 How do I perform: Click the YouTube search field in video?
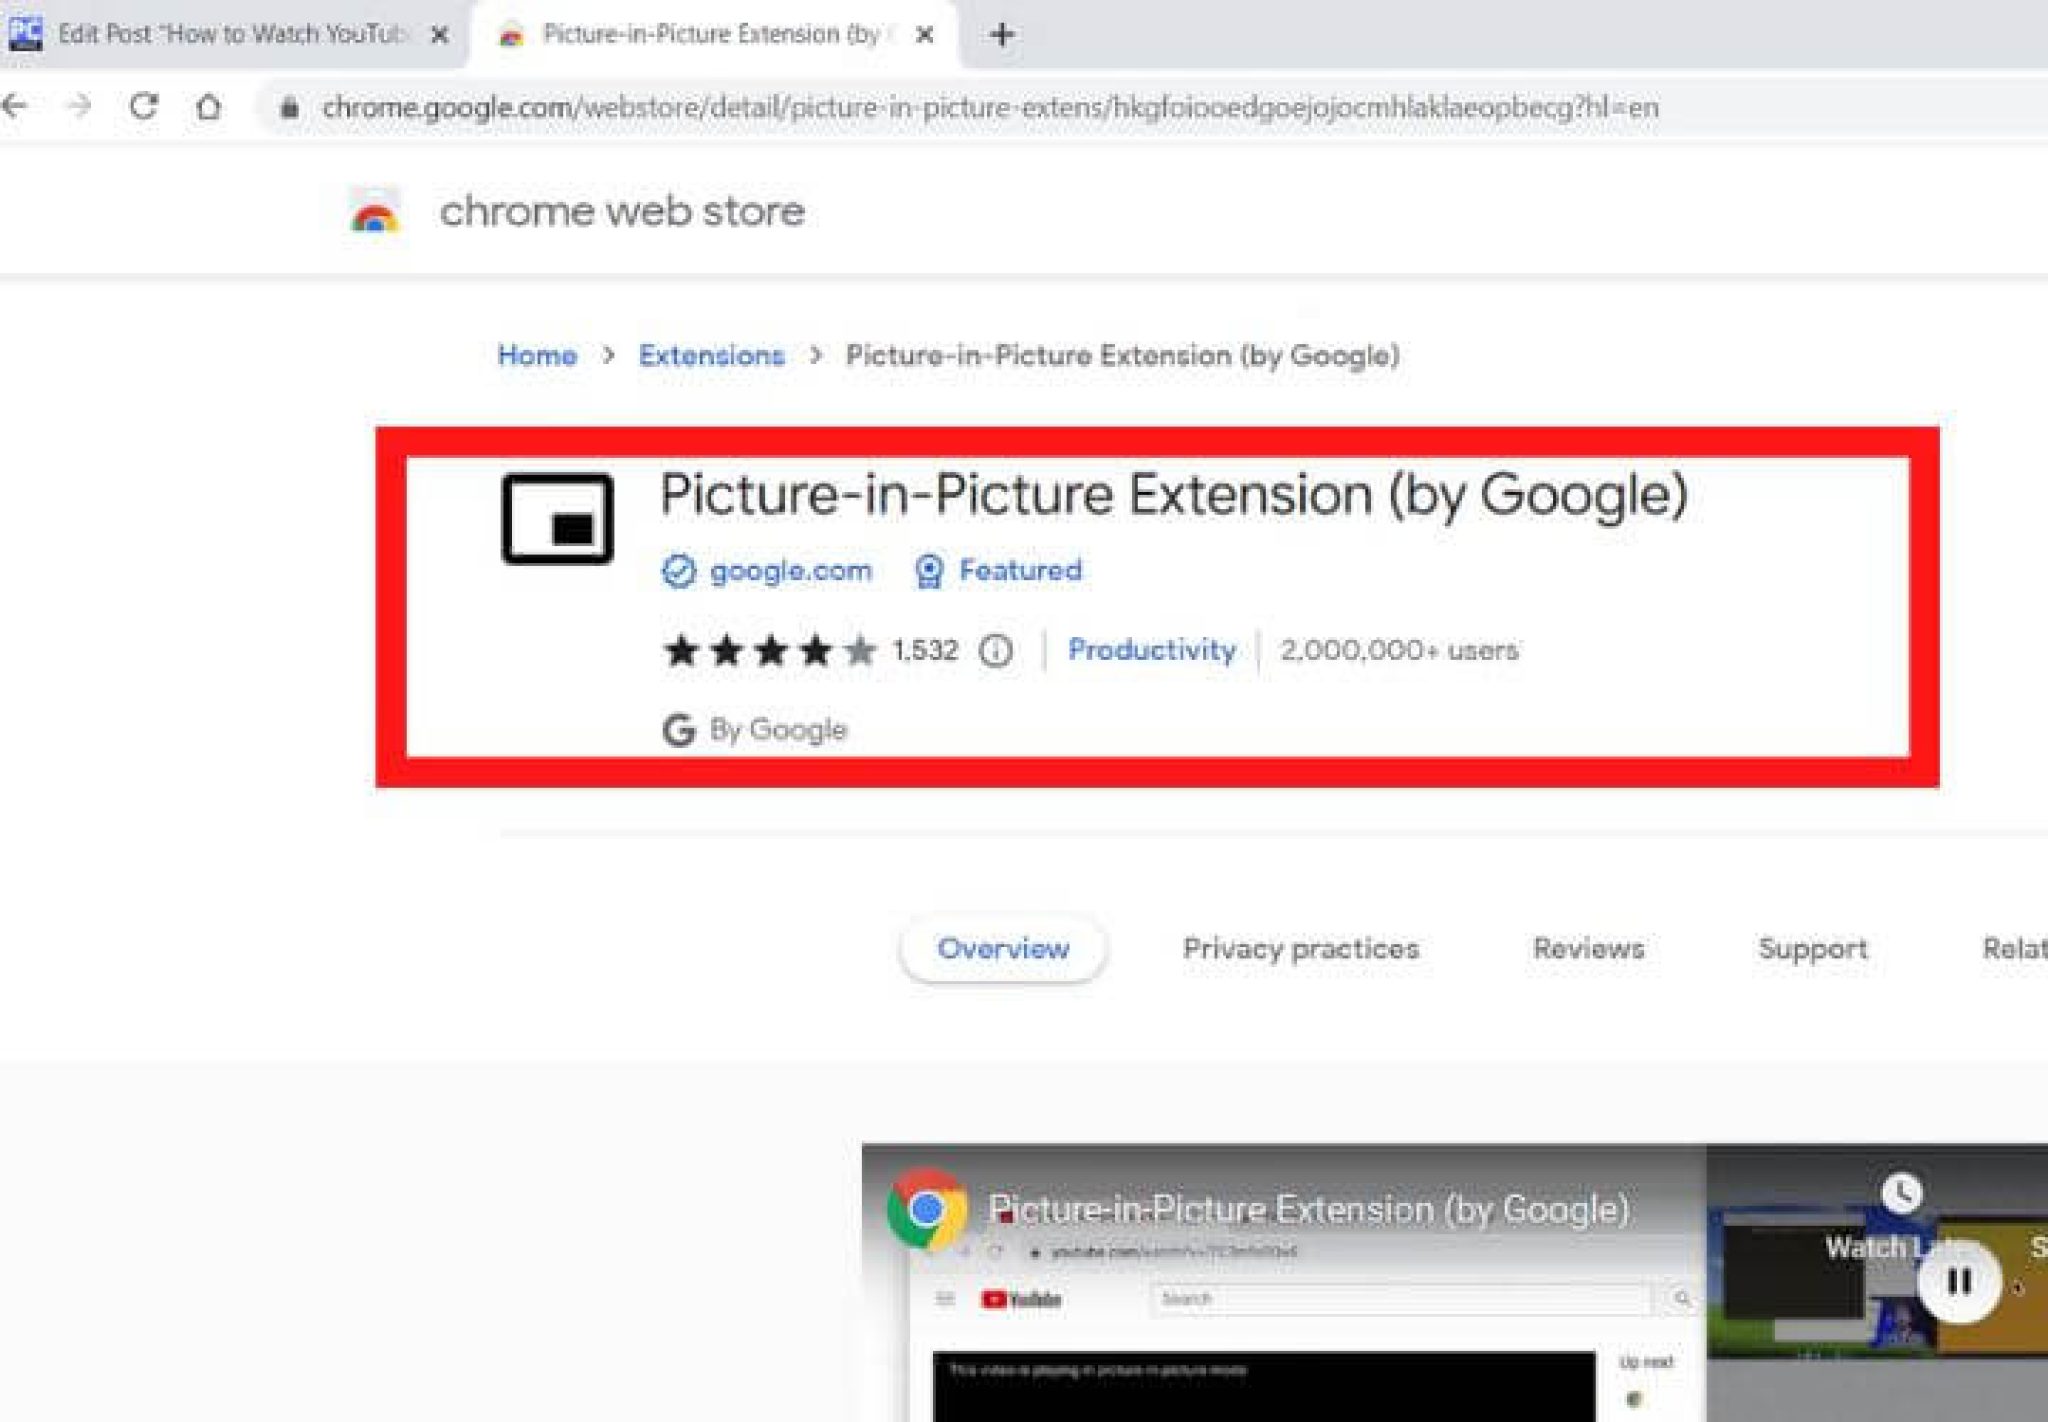(1400, 1299)
